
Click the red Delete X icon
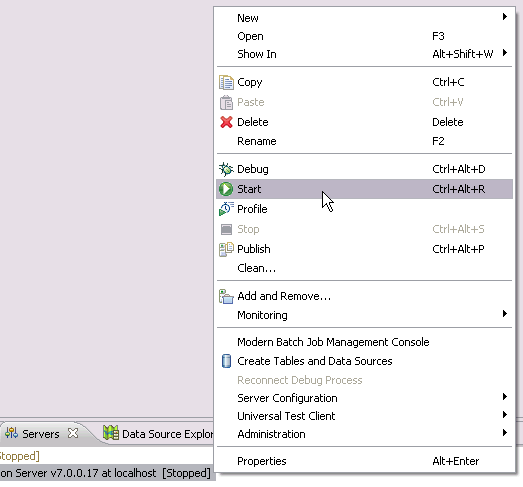pyautogui.click(x=226, y=122)
